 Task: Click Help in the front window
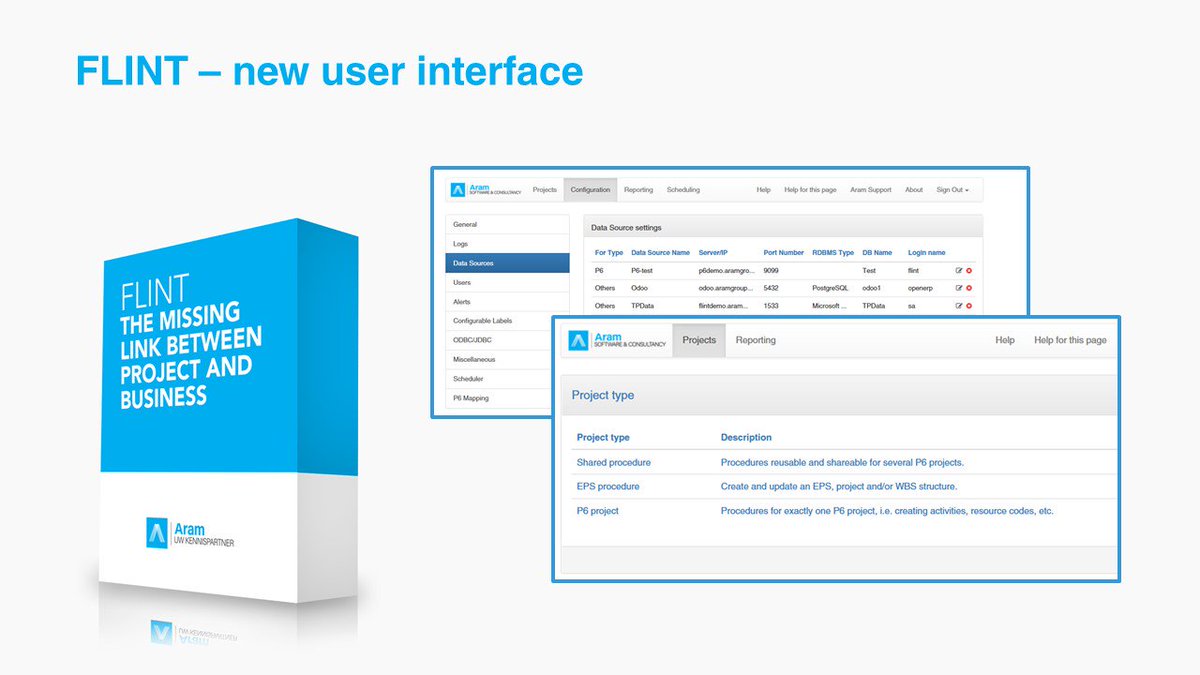pos(1005,340)
